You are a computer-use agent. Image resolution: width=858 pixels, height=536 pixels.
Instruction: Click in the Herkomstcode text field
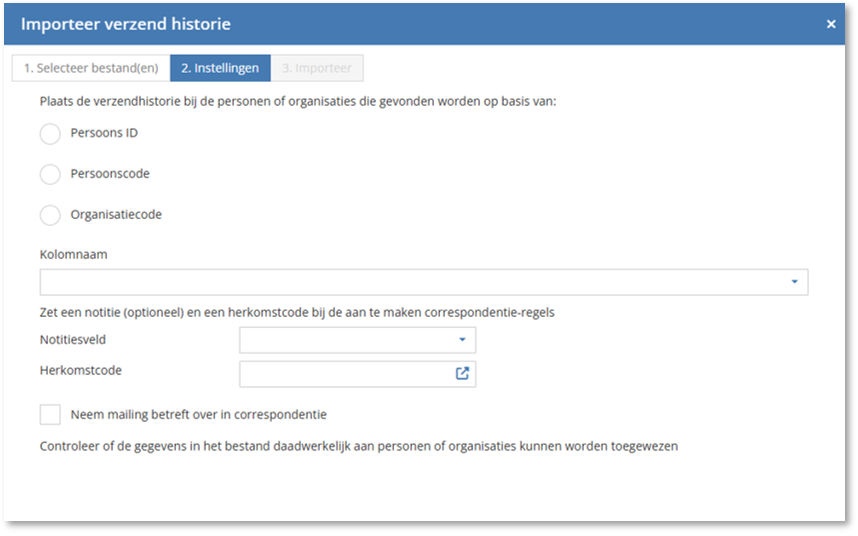(x=345, y=374)
